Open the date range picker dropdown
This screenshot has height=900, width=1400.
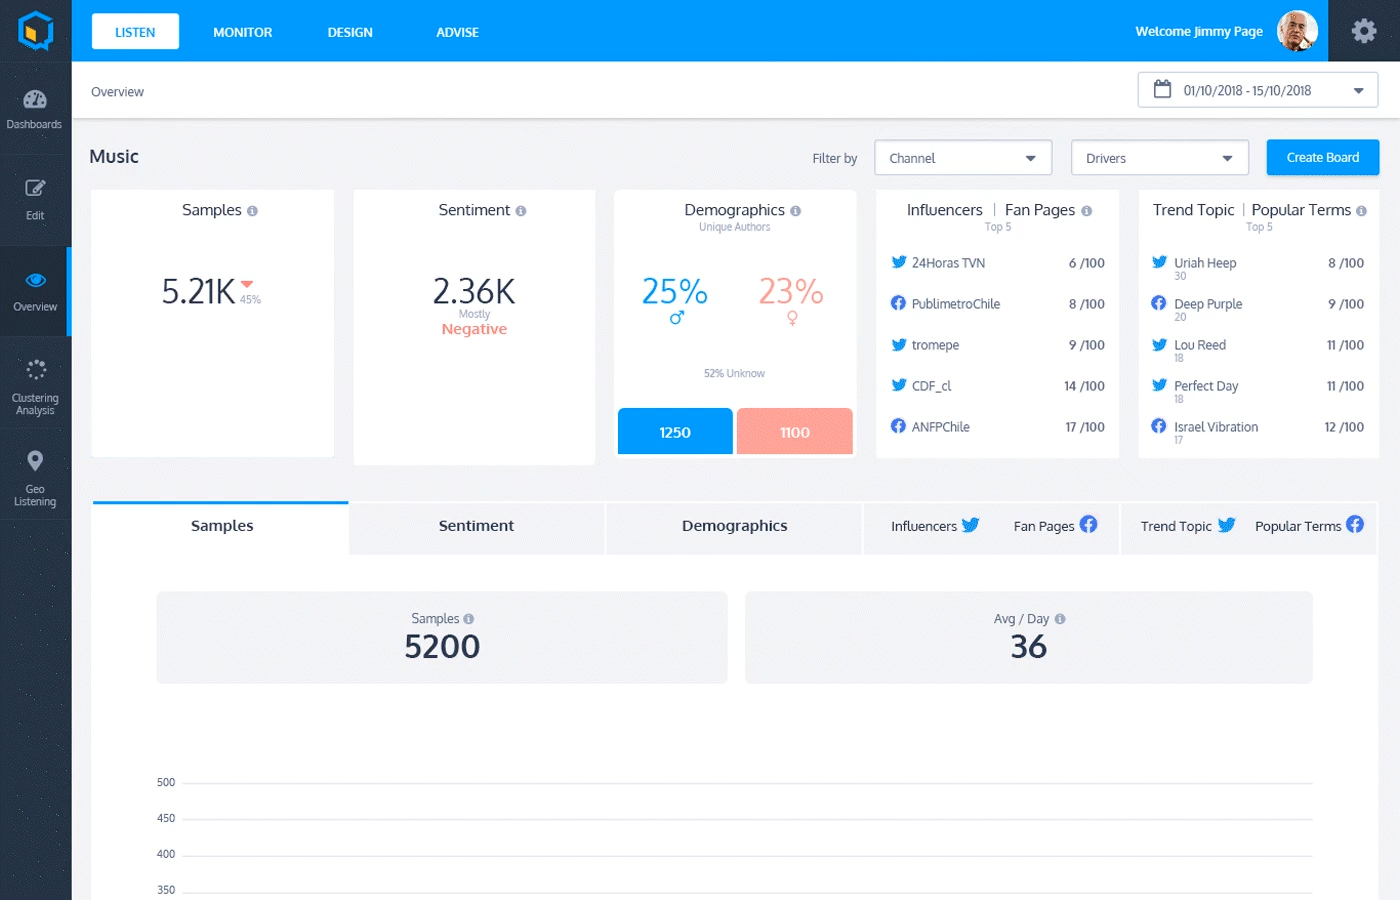click(1258, 90)
